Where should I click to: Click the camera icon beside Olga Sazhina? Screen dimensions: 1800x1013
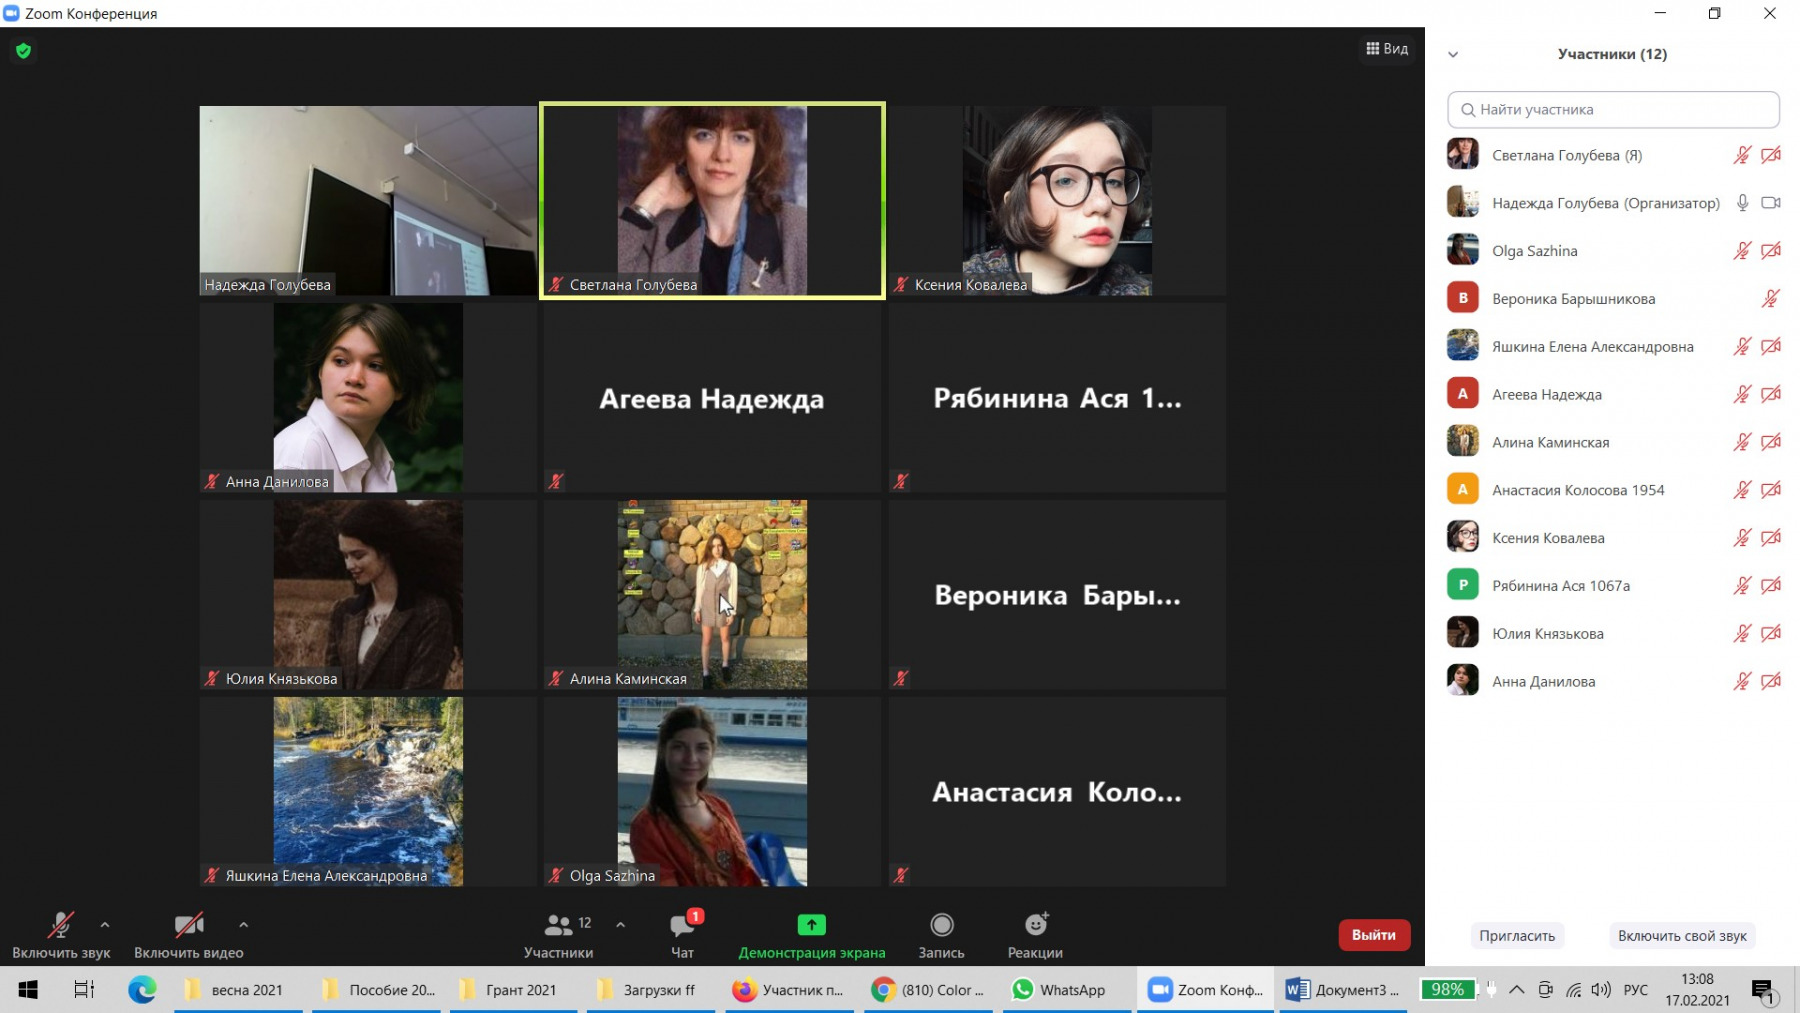(x=1770, y=251)
